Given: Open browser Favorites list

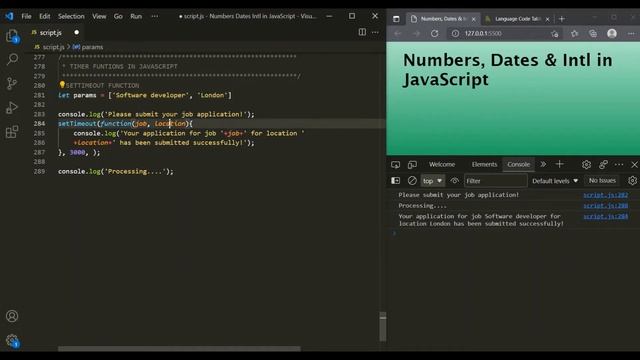Looking at the screenshot, I should click(x=574, y=33).
